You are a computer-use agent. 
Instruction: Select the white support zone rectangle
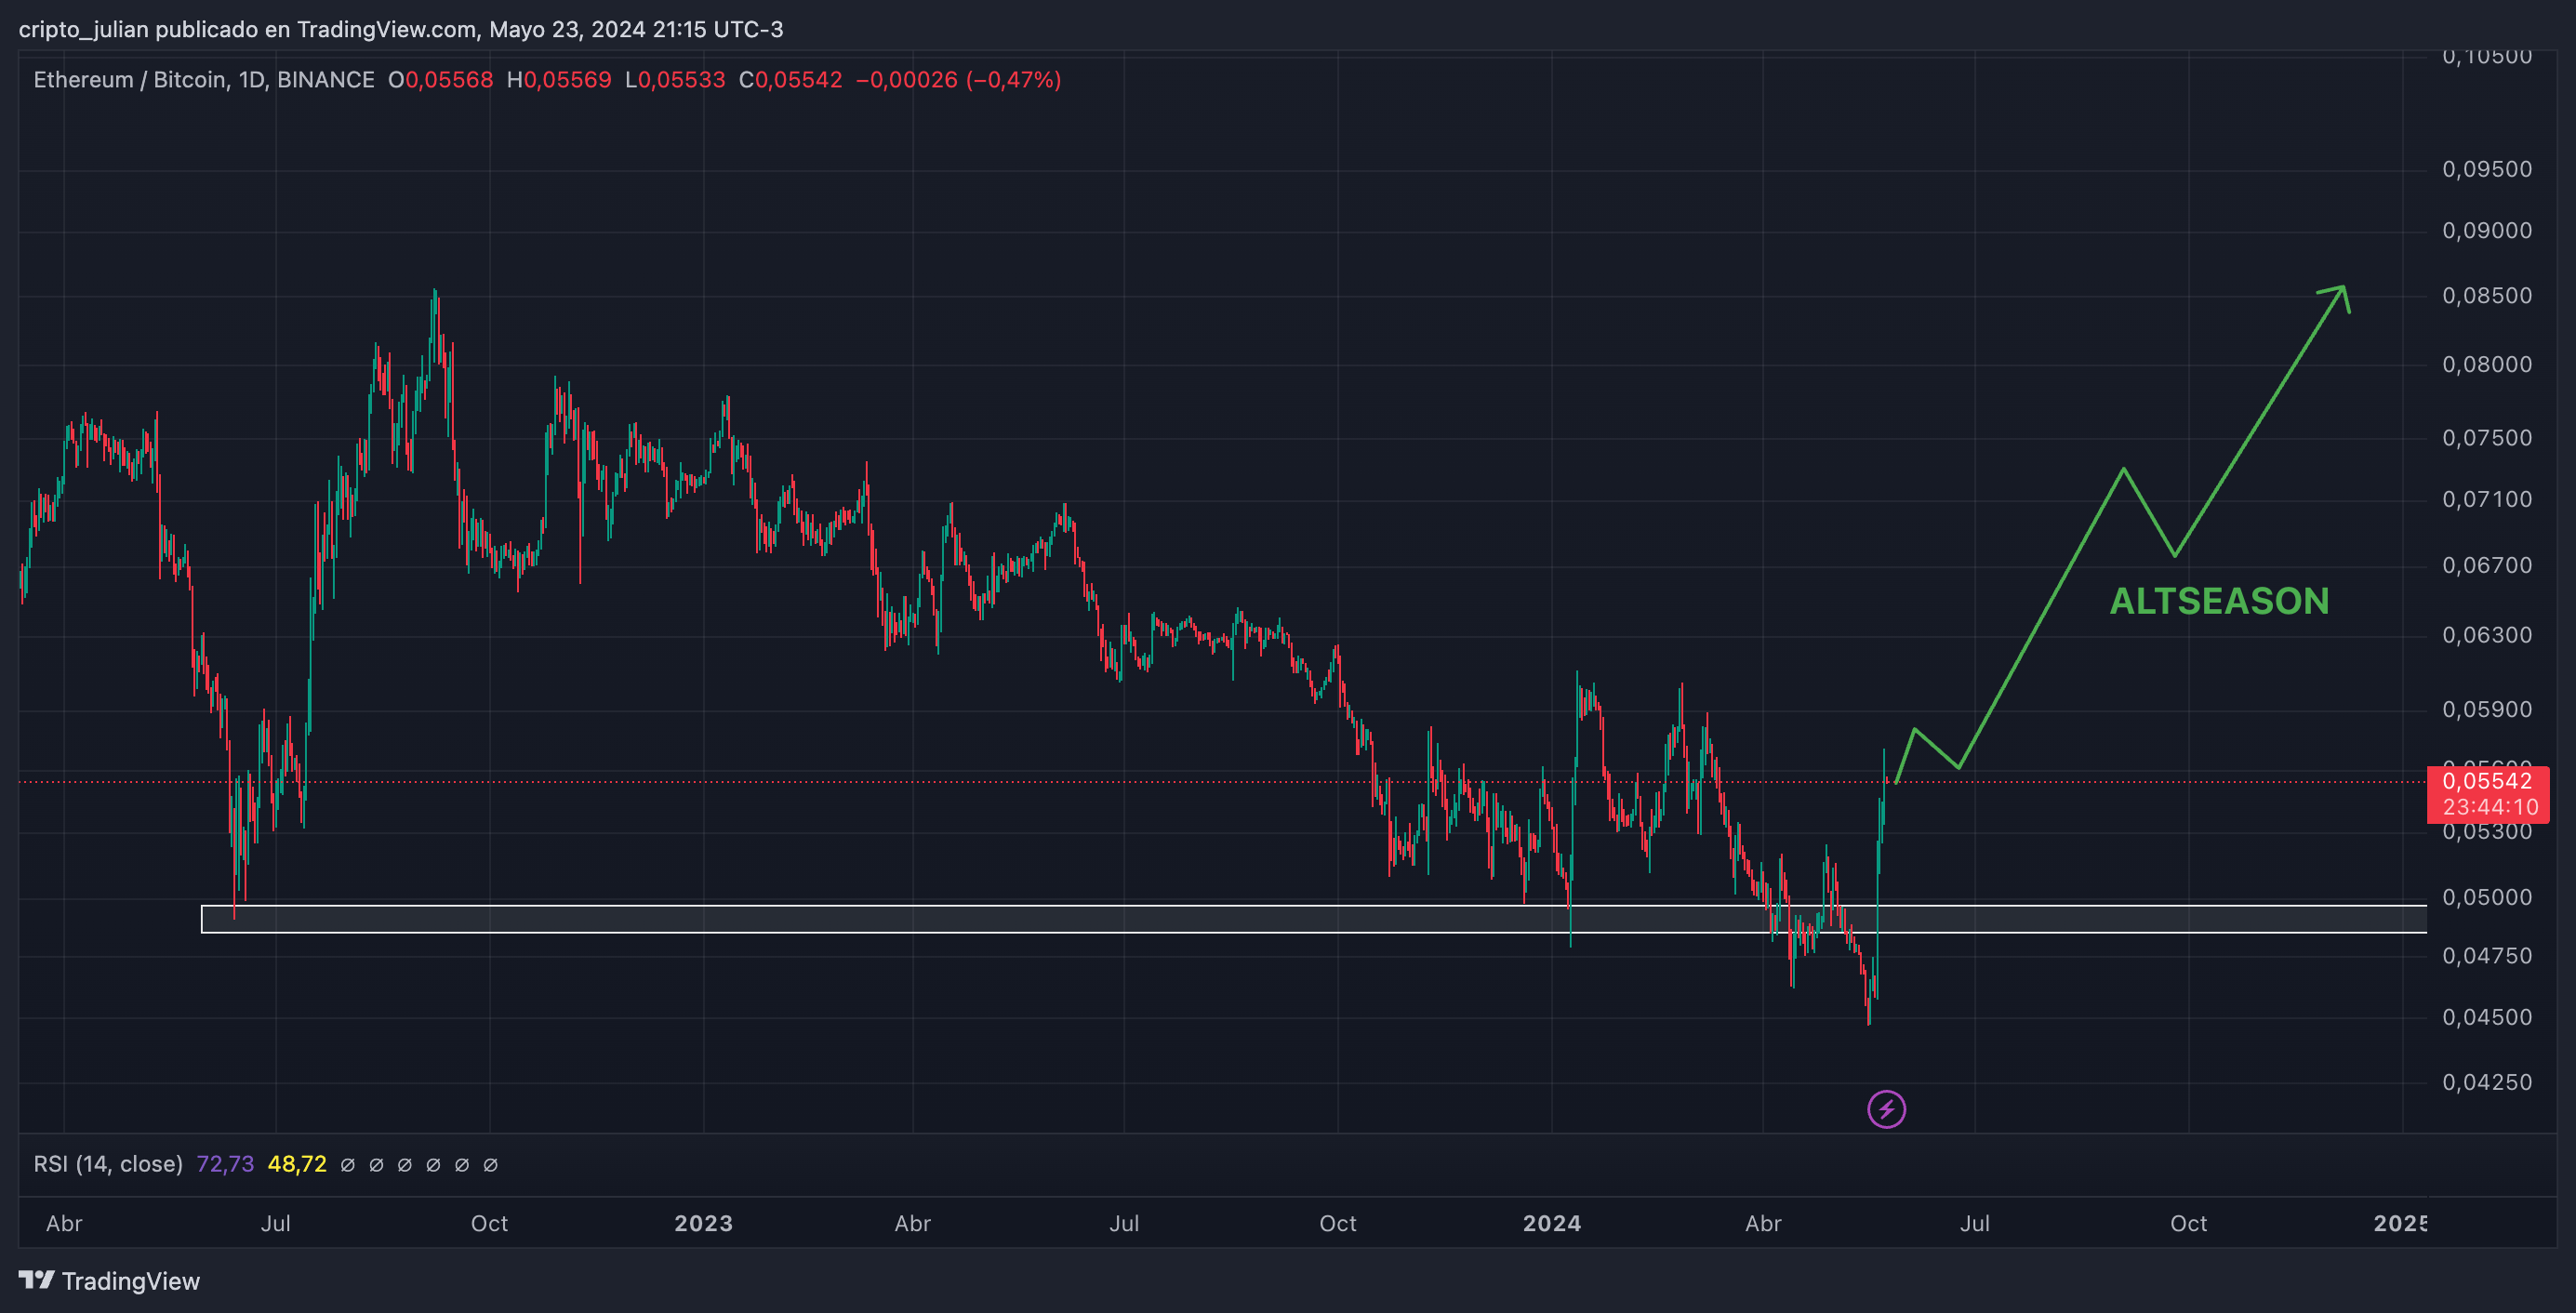tap(1000, 919)
